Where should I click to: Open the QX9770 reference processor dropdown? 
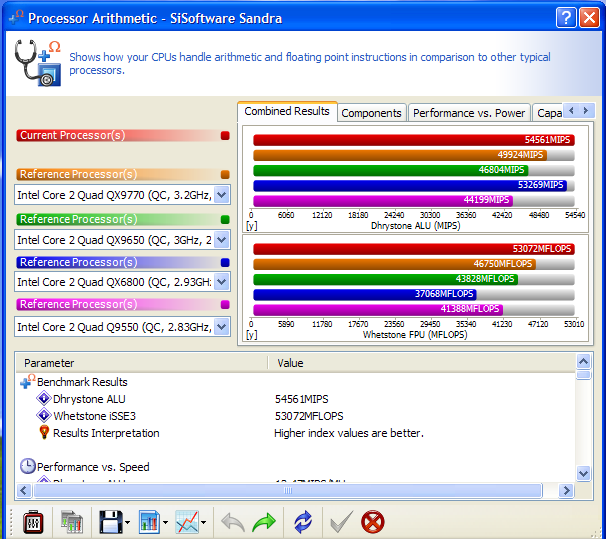click(x=222, y=194)
